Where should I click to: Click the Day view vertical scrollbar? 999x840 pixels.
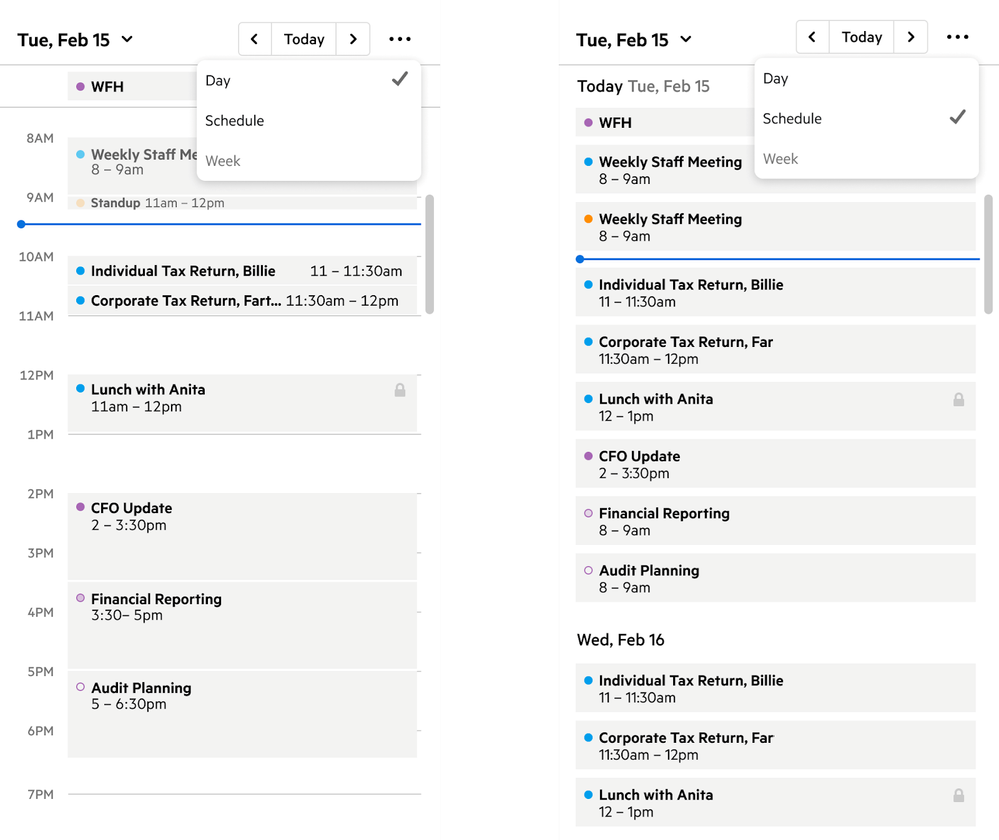[430, 254]
